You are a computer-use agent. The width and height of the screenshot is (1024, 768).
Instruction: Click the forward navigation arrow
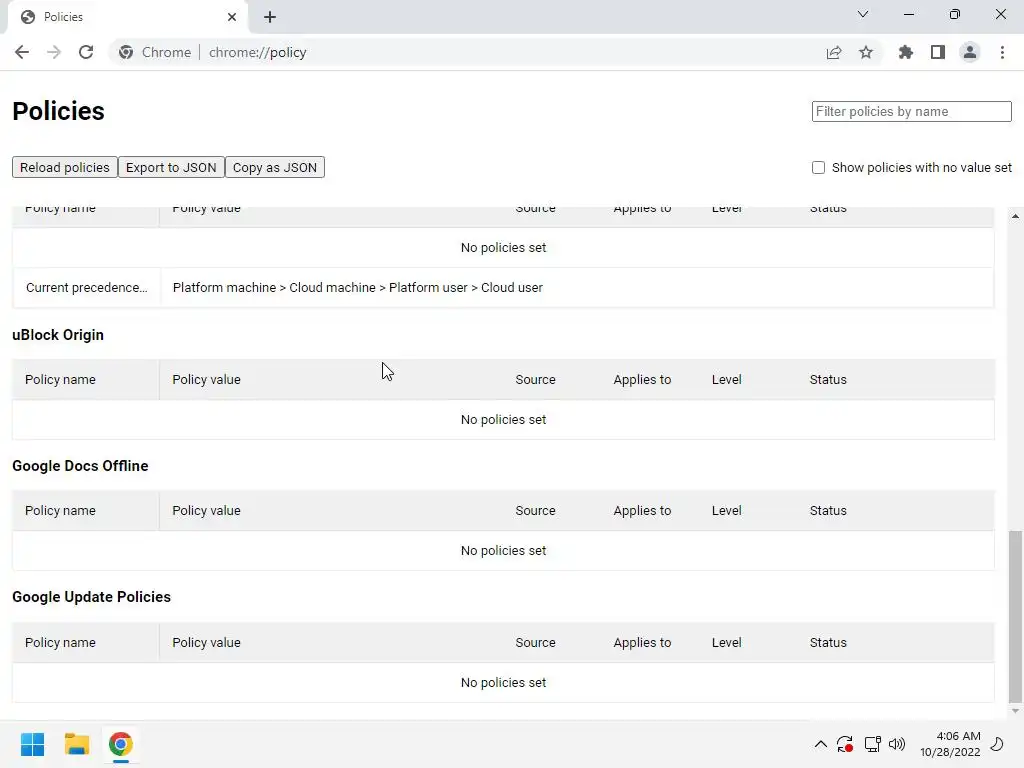tap(54, 52)
